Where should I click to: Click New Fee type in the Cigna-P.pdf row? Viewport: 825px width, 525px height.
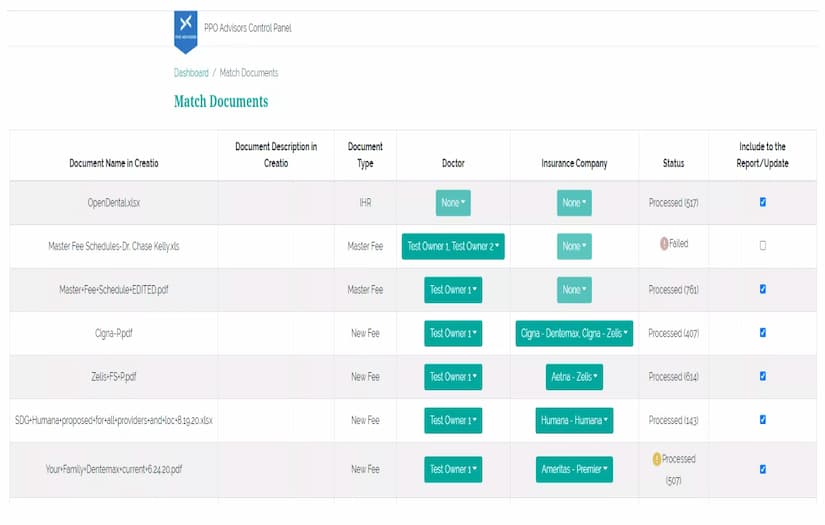(x=365, y=333)
